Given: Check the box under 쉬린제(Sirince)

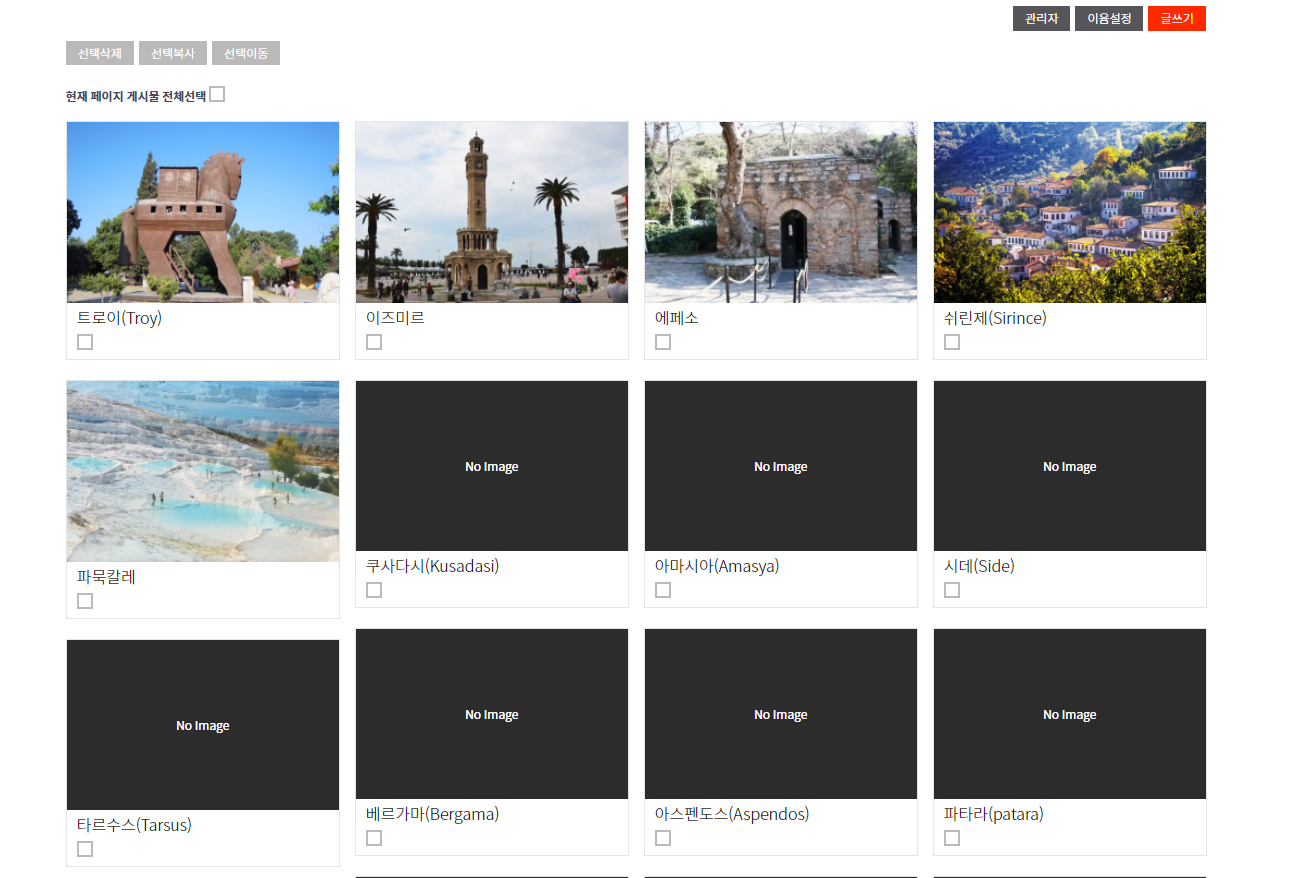Looking at the screenshot, I should [952, 342].
